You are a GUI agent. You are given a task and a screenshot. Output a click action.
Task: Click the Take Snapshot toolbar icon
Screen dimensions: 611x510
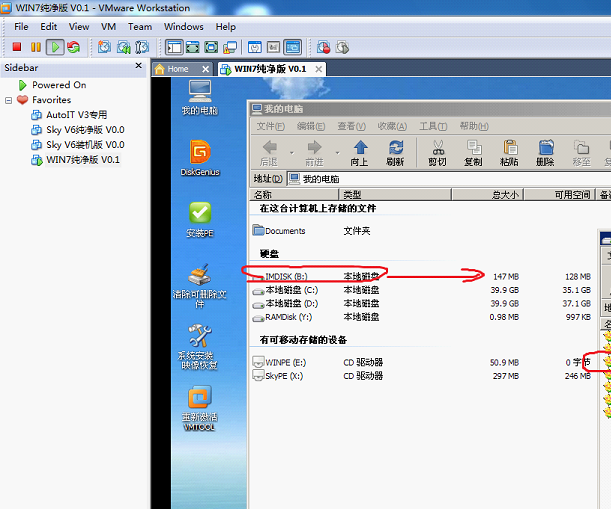click(x=104, y=47)
